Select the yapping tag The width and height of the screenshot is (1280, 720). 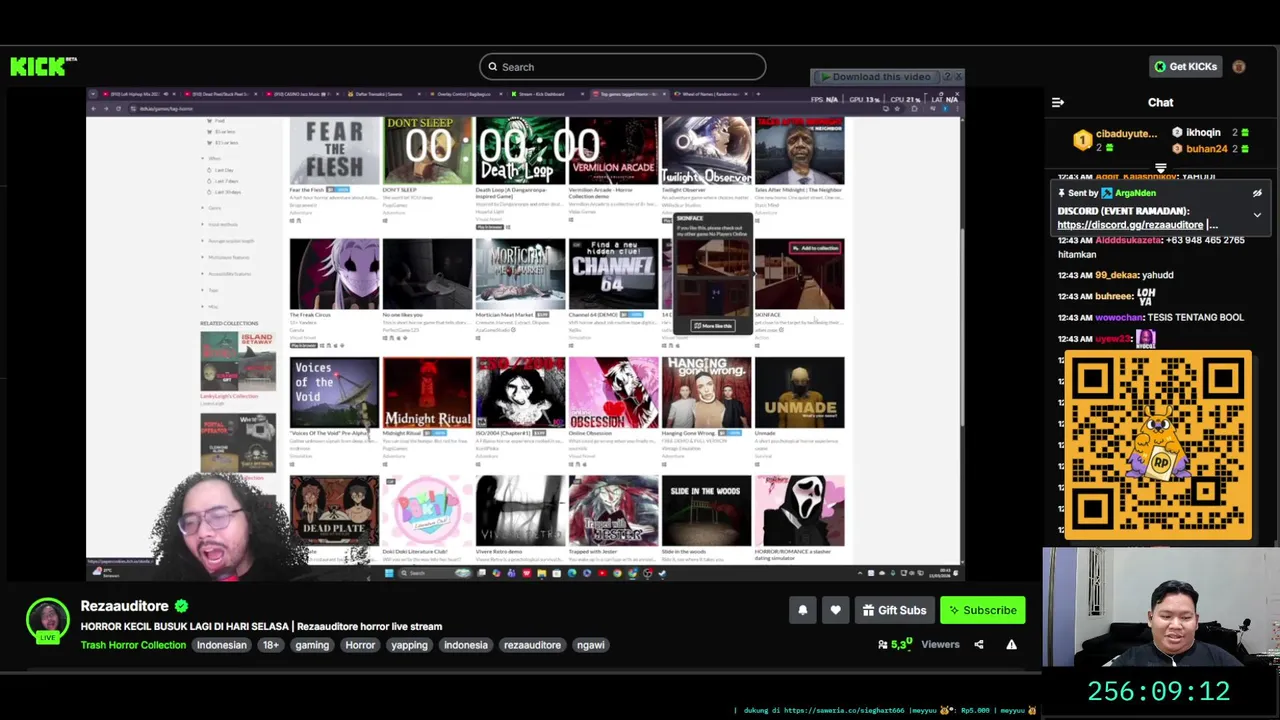coord(409,645)
